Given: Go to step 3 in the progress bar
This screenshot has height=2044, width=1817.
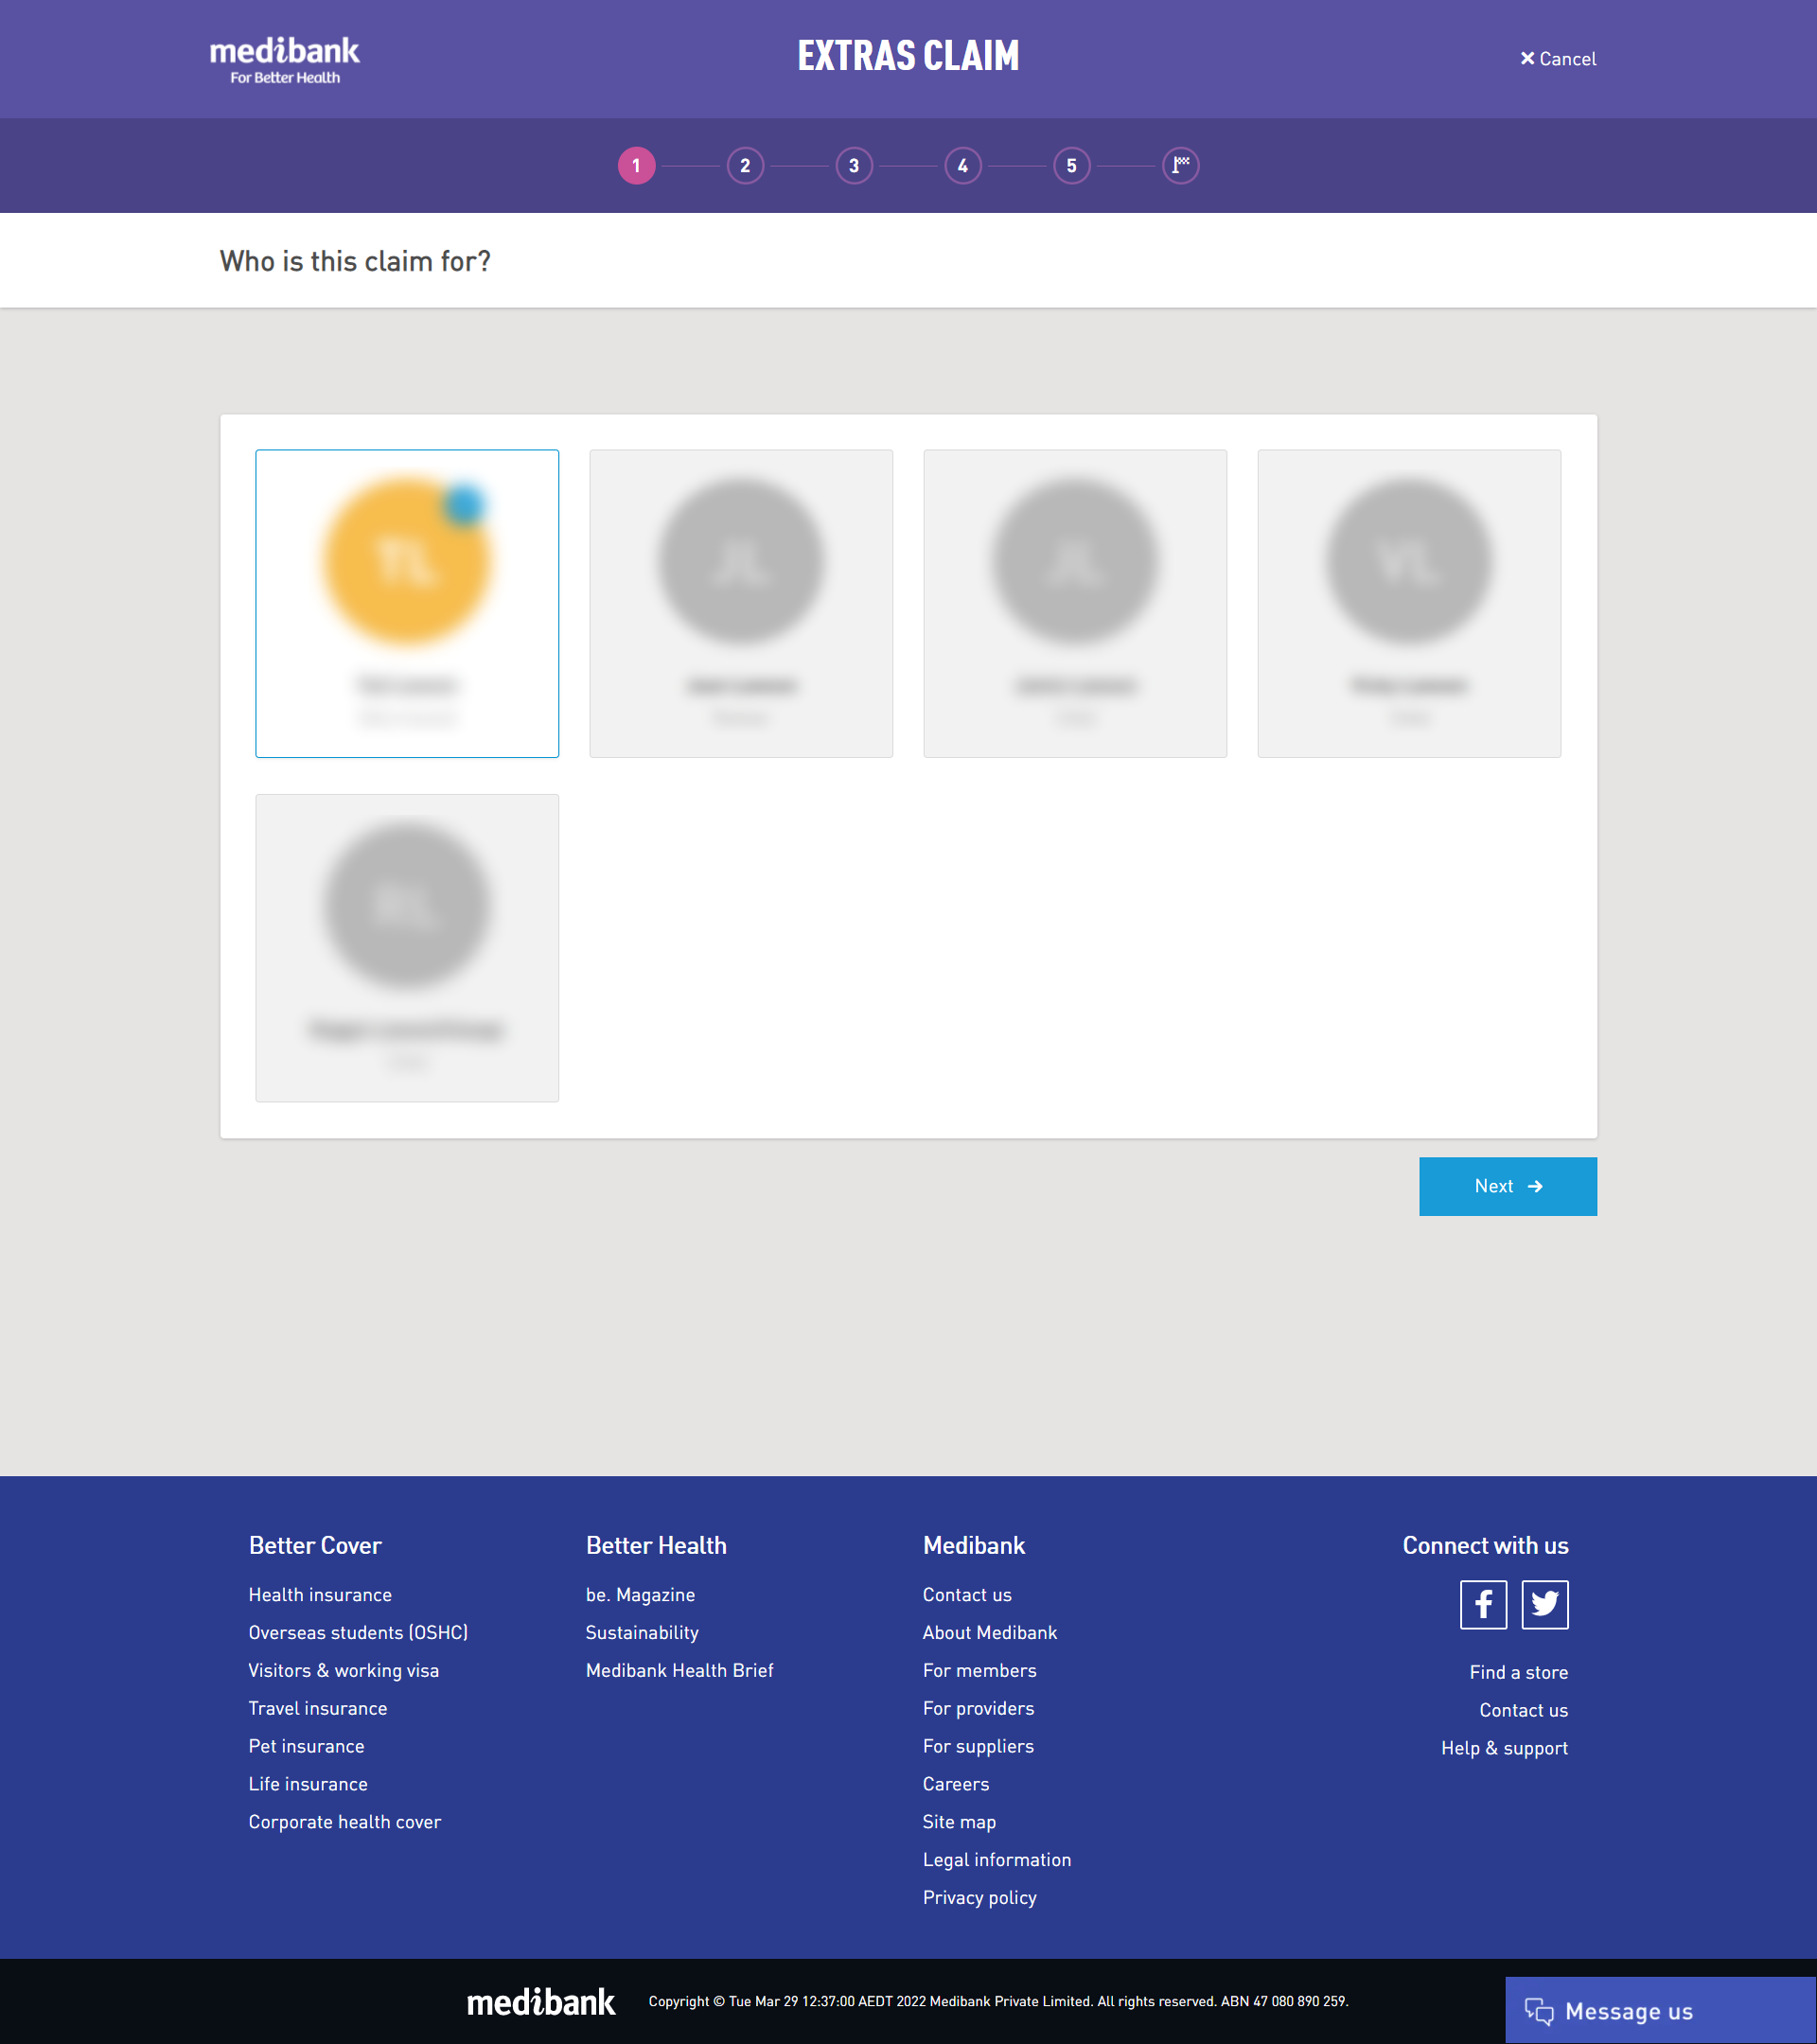Looking at the screenshot, I should 854,166.
